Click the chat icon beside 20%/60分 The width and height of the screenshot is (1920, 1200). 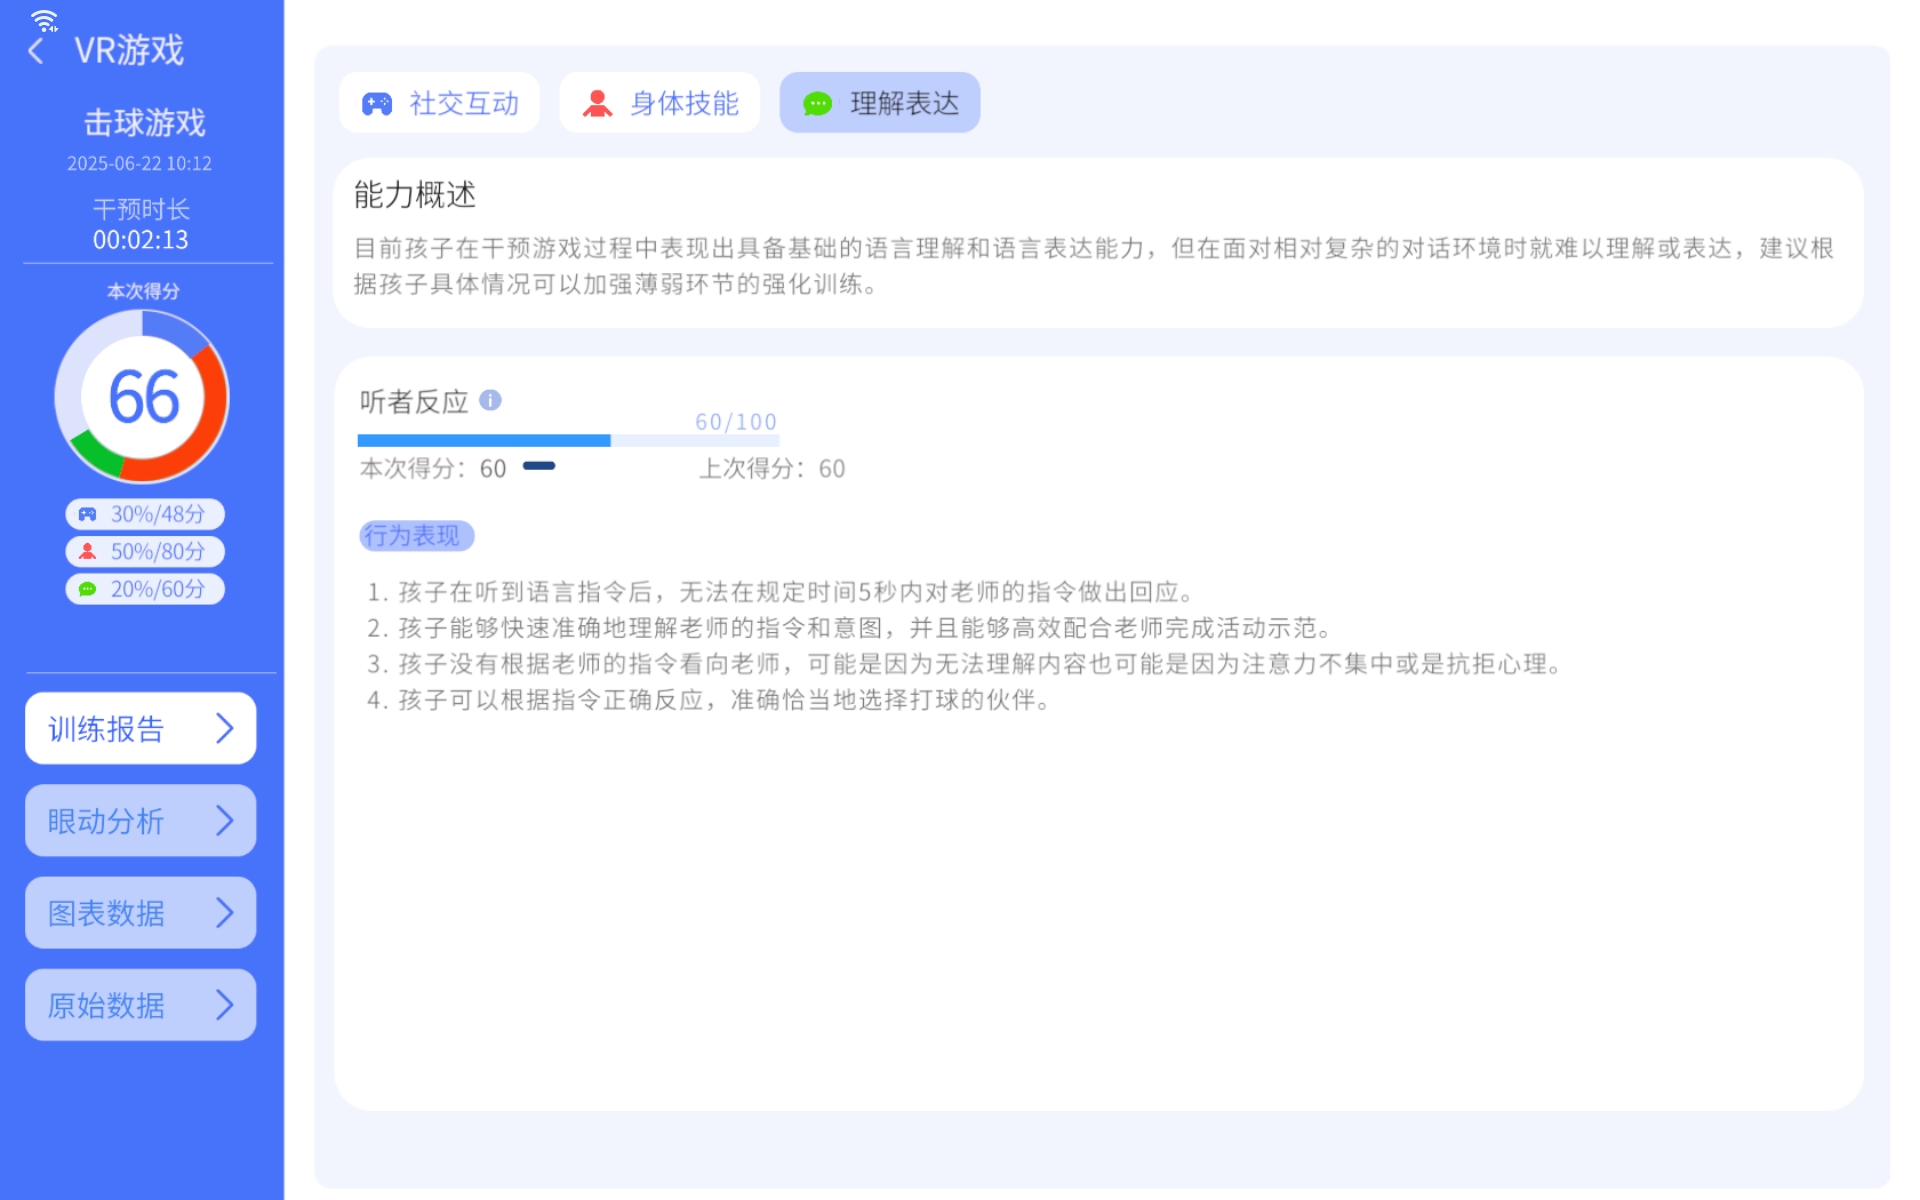(89, 589)
